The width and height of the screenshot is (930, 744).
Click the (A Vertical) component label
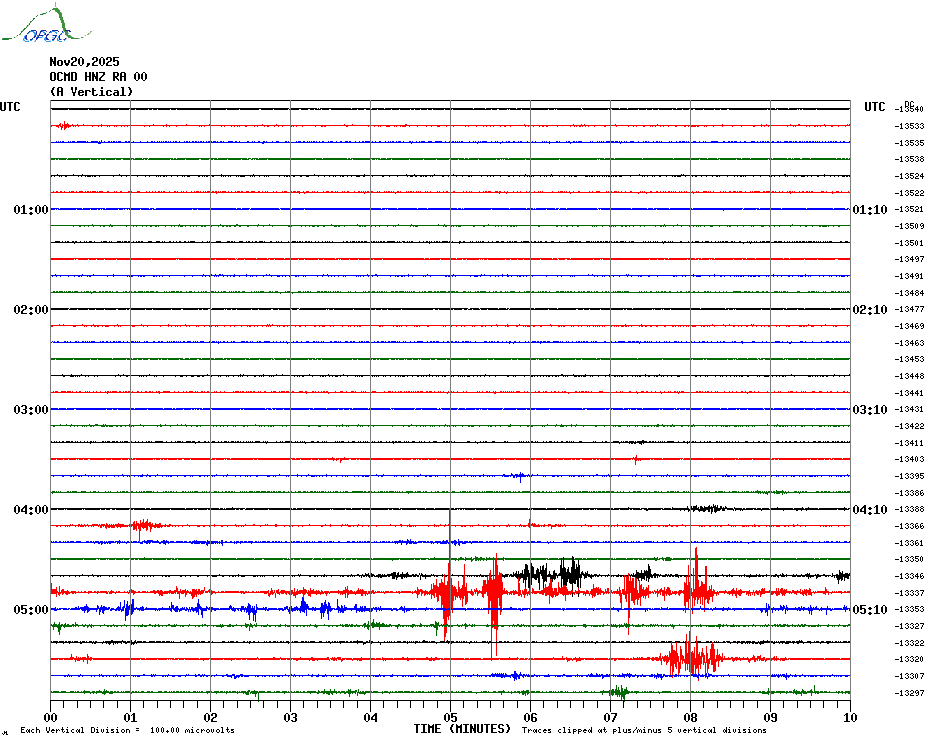pyautogui.click(x=91, y=92)
